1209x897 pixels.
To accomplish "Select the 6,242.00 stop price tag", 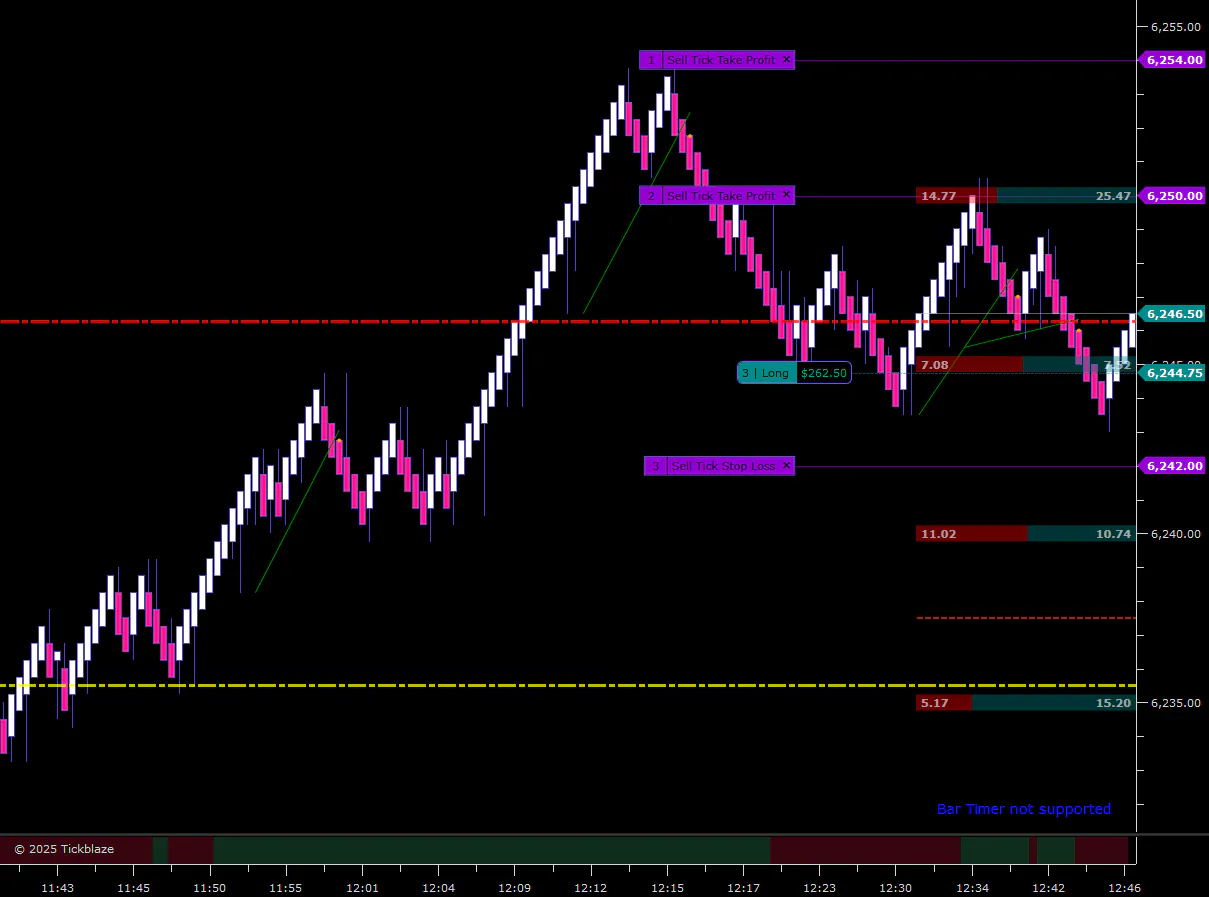I will pyautogui.click(x=1172, y=466).
